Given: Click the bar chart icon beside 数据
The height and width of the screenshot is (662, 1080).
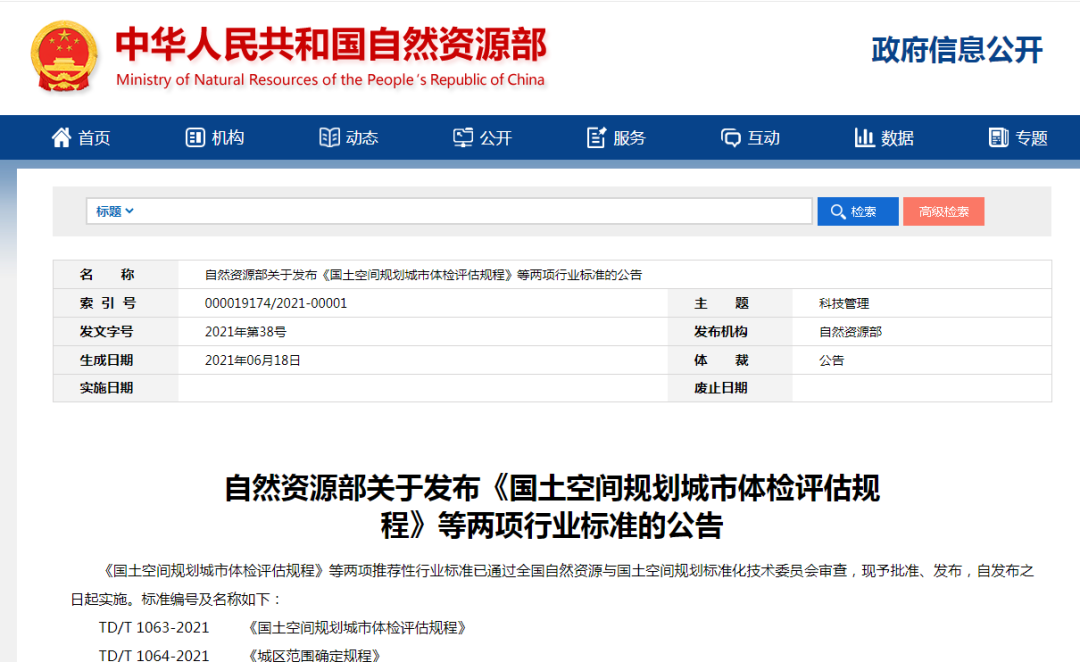Looking at the screenshot, I should (864, 138).
